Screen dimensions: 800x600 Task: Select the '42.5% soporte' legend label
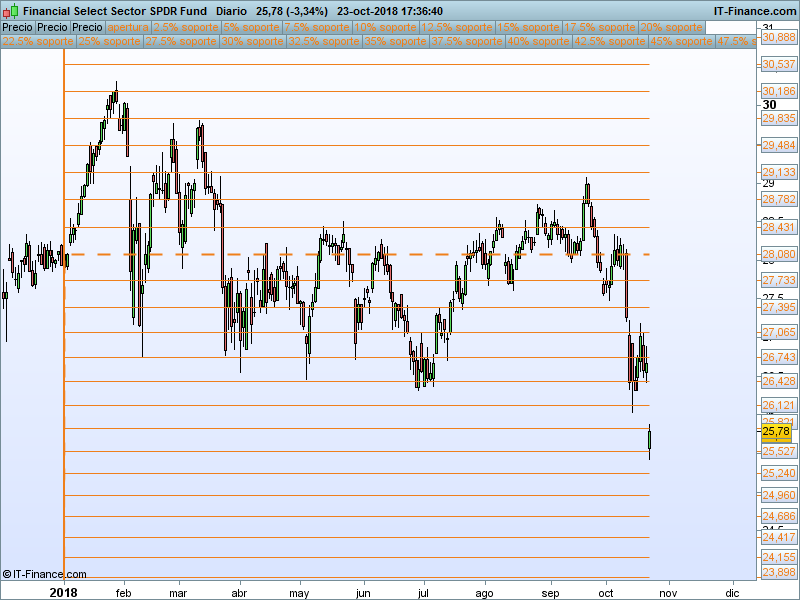(609, 41)
